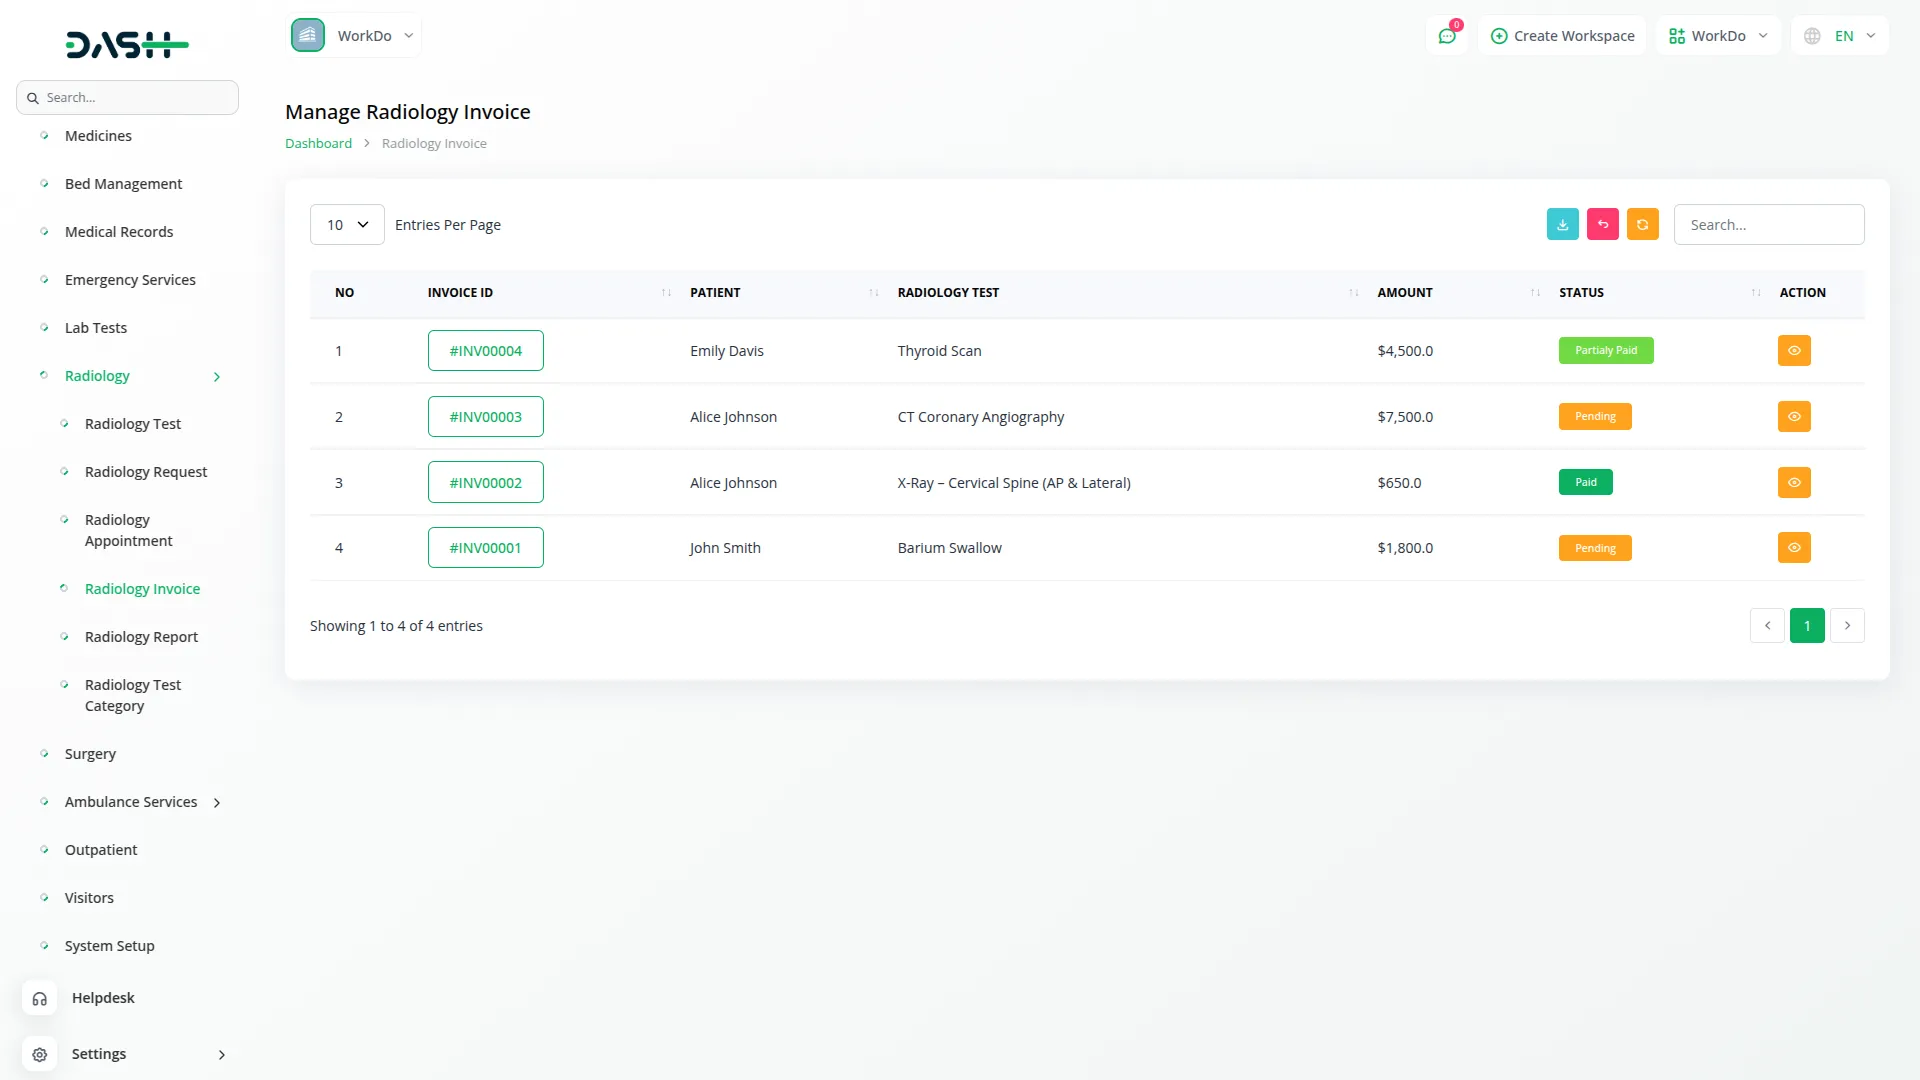
Task: Open Radiology Report in the sidebar
Action: coord(141,637)
